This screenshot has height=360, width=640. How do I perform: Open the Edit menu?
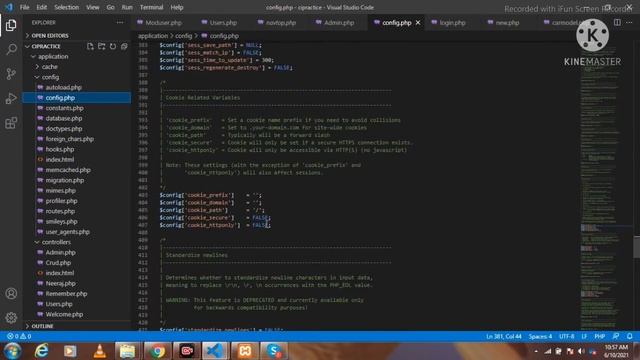click(42, 7)
